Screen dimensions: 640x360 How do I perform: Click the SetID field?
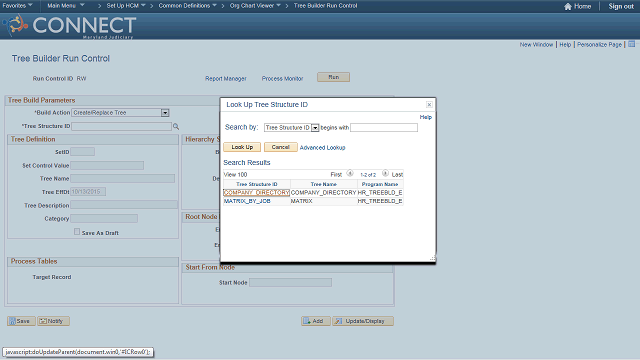pos(82,152)
